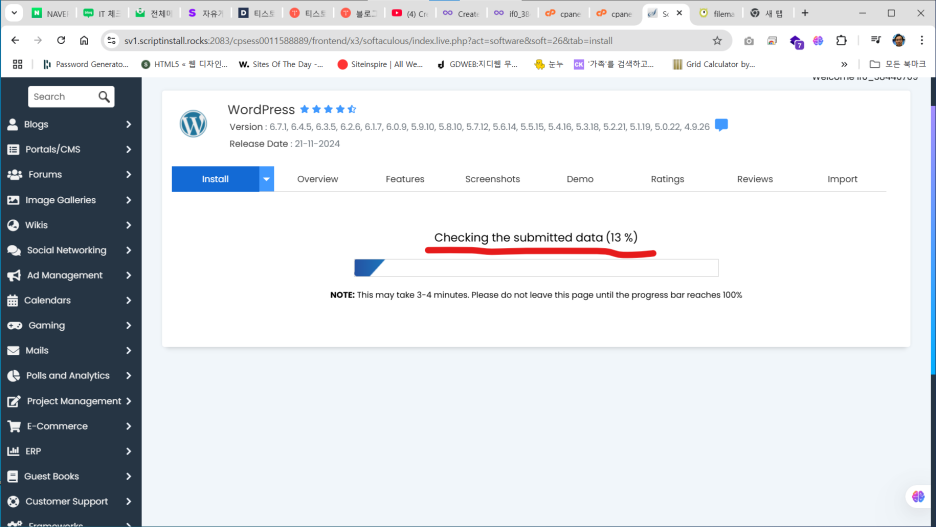Viewport: 936px width, 527px height.
Task: Expand the Social Networking arrow
Action: [128, 250]
